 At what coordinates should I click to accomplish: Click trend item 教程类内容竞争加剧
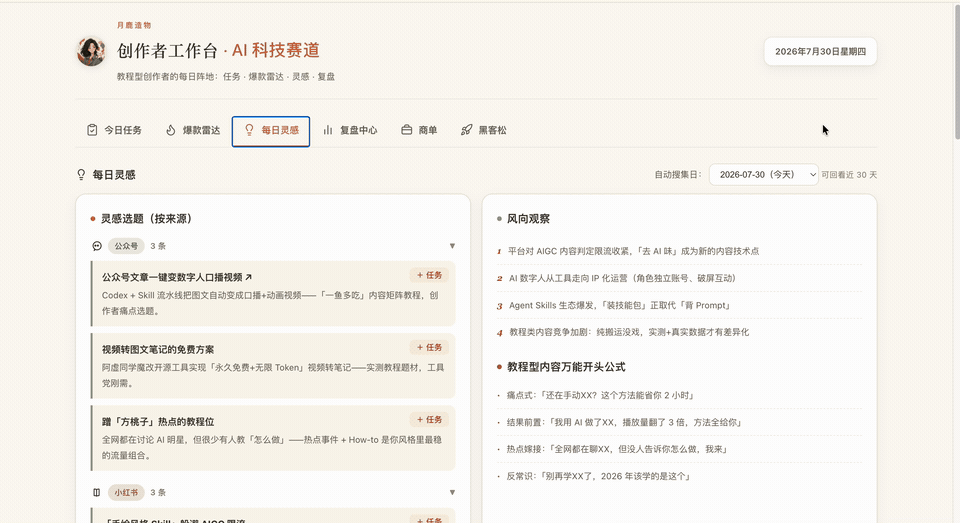point(679,332)
